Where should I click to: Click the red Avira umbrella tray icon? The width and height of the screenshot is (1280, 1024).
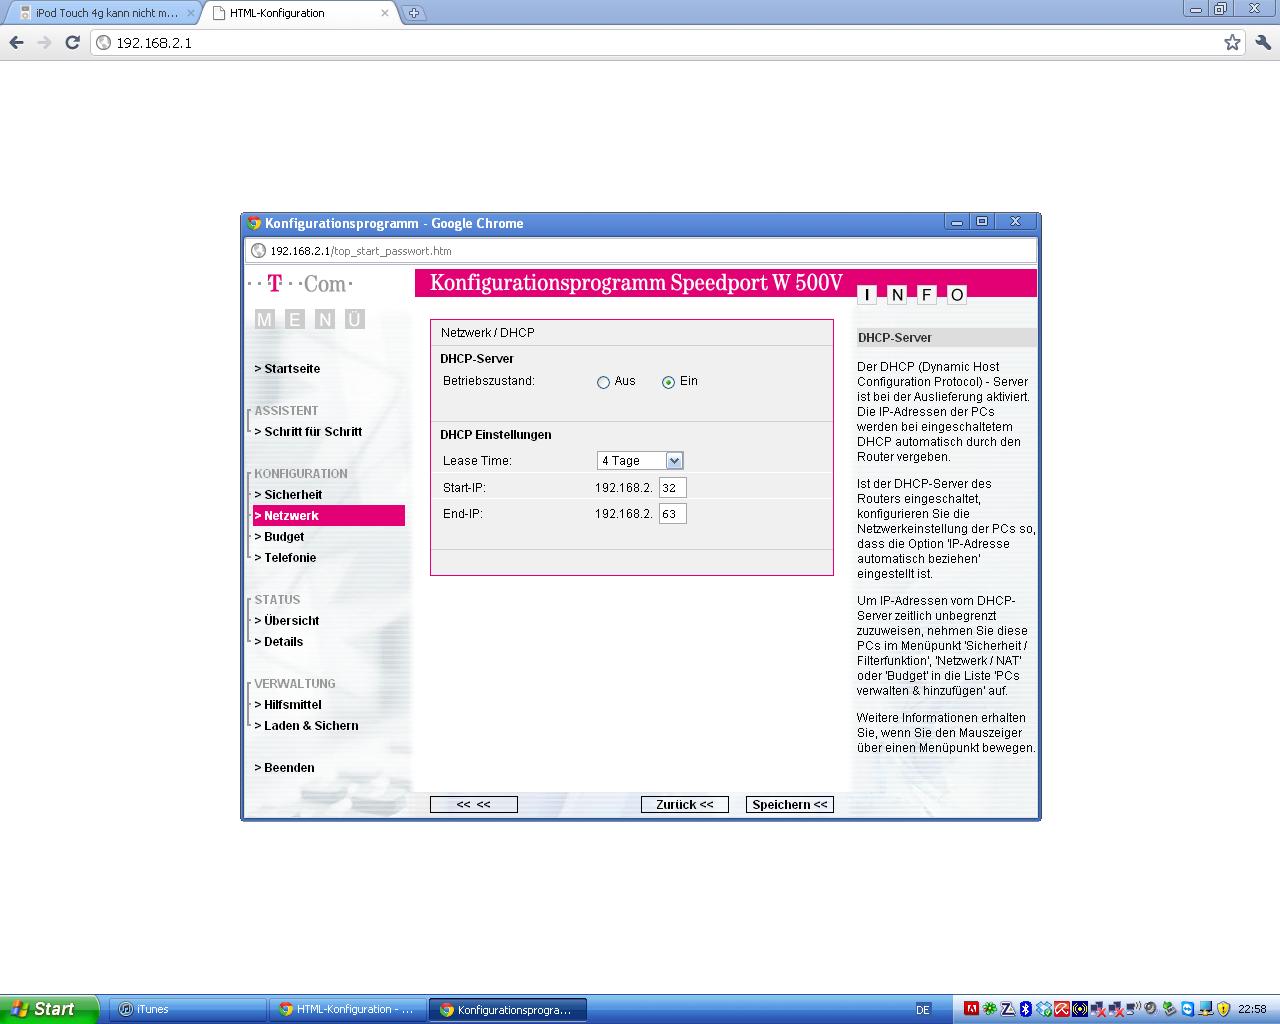pos(1062,1009)
